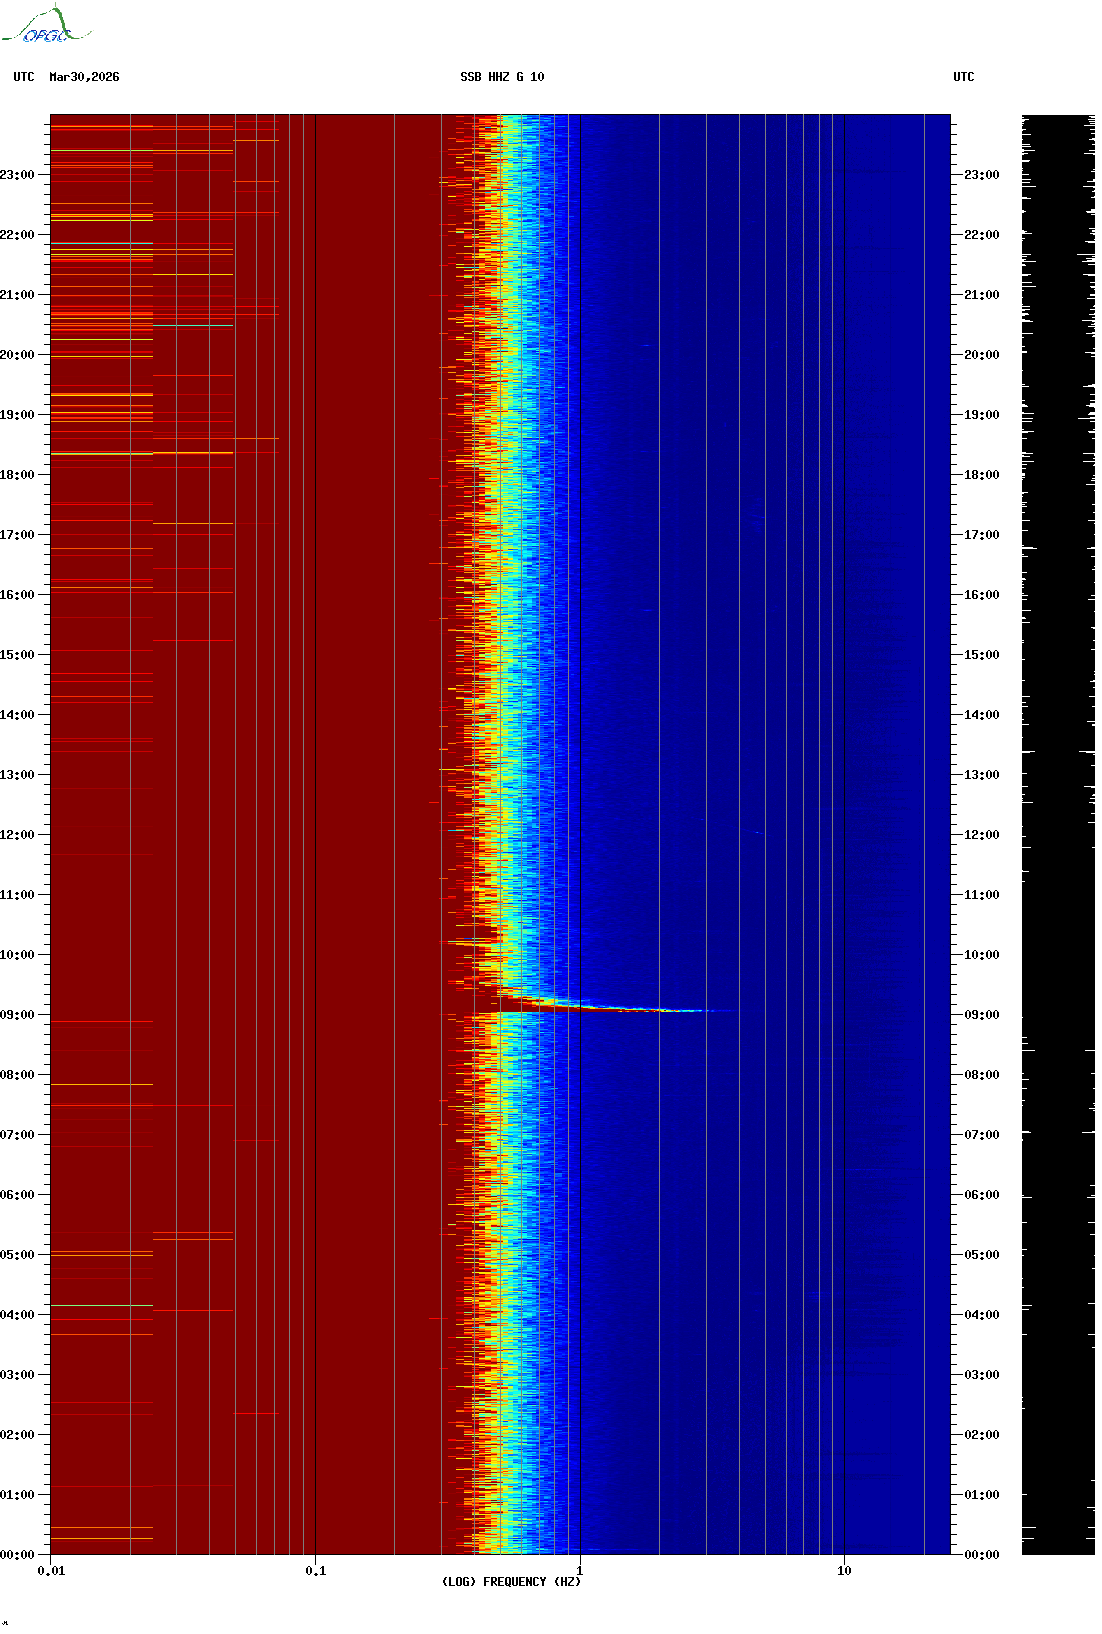Click 21:00 on the left time axis
Viewport: 1102px width, 1634px height.
click(x=17, y=295)
